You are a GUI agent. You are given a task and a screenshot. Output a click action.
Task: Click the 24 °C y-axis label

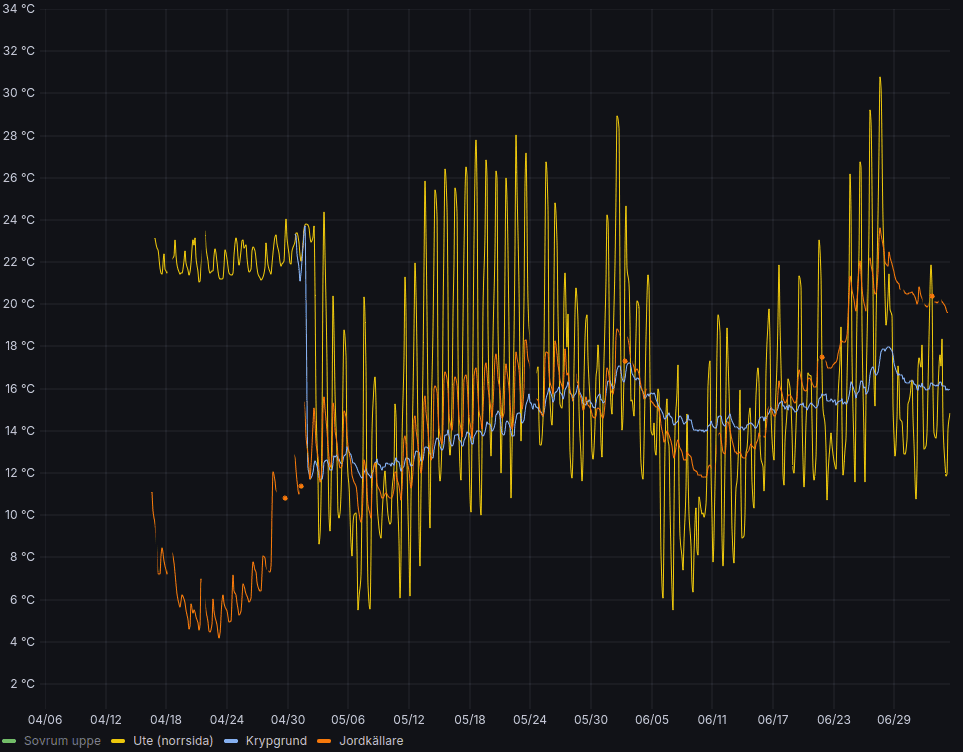point(19,220)
